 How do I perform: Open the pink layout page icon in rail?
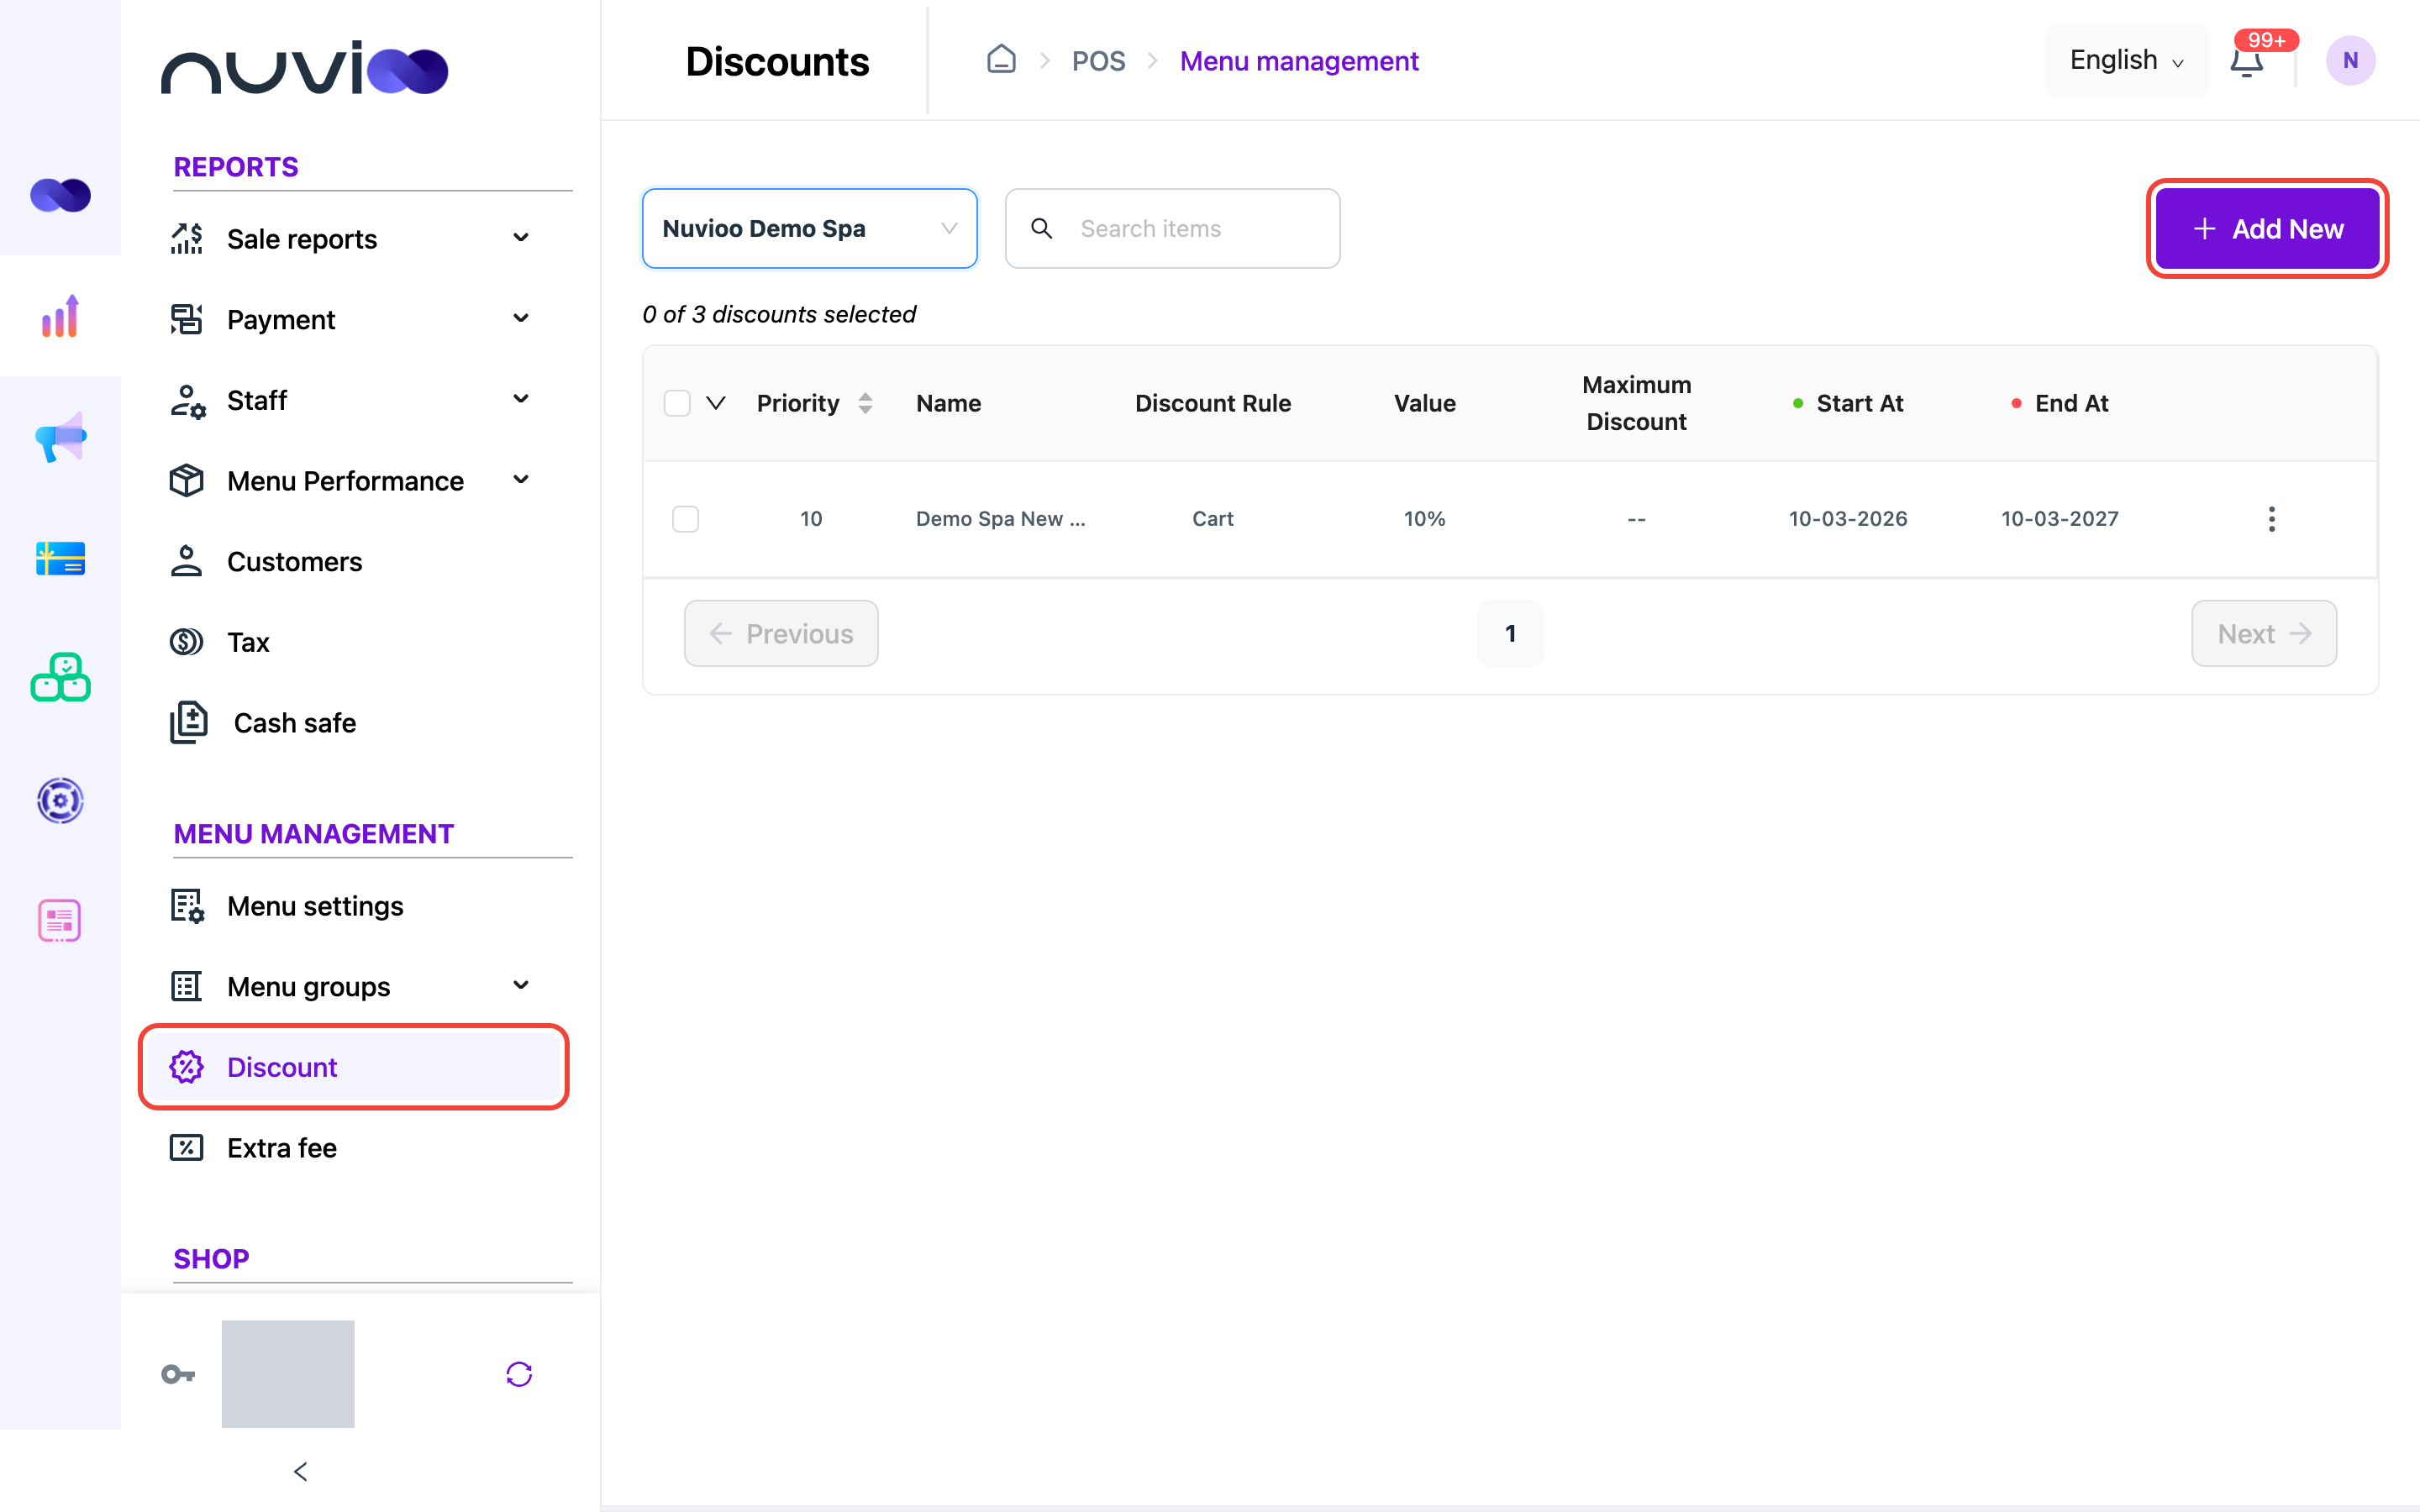(x=60, y=920)
